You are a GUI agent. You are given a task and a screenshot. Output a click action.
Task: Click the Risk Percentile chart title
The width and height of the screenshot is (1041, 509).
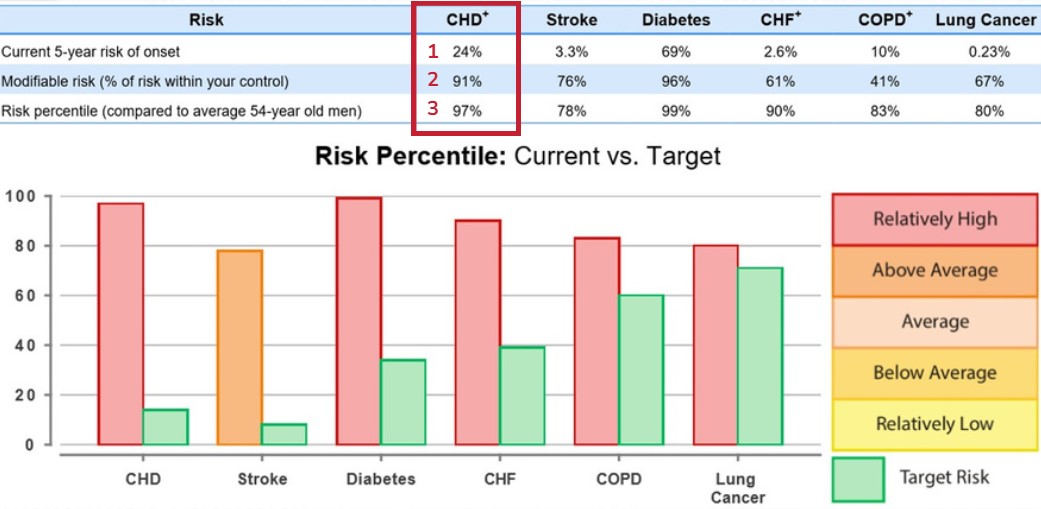[518, 157]
